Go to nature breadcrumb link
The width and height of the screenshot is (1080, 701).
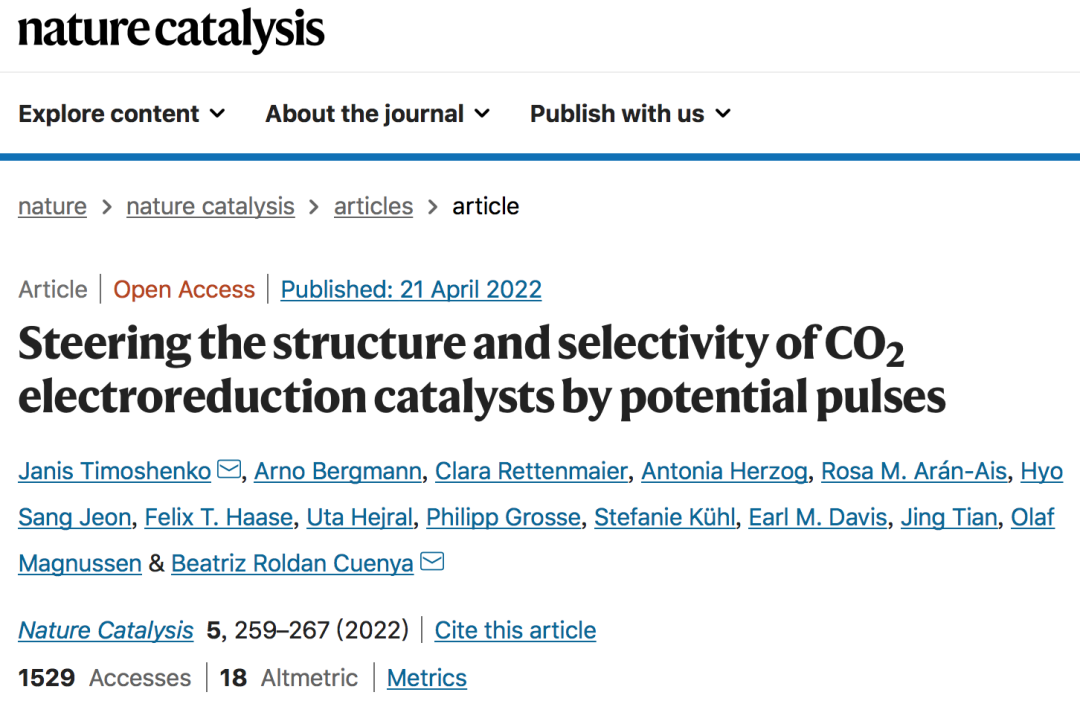point(52,206)
